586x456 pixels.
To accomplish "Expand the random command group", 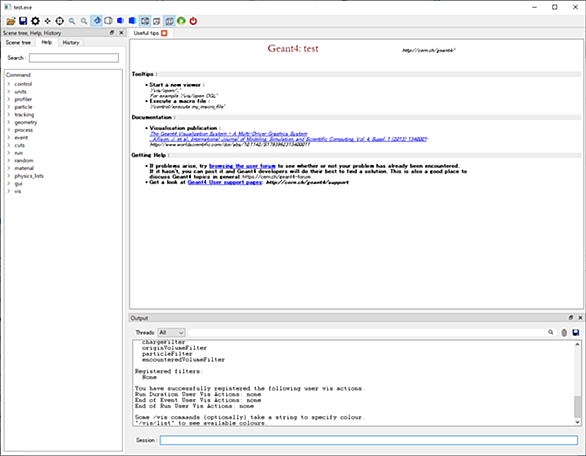I will coord(9,161).
